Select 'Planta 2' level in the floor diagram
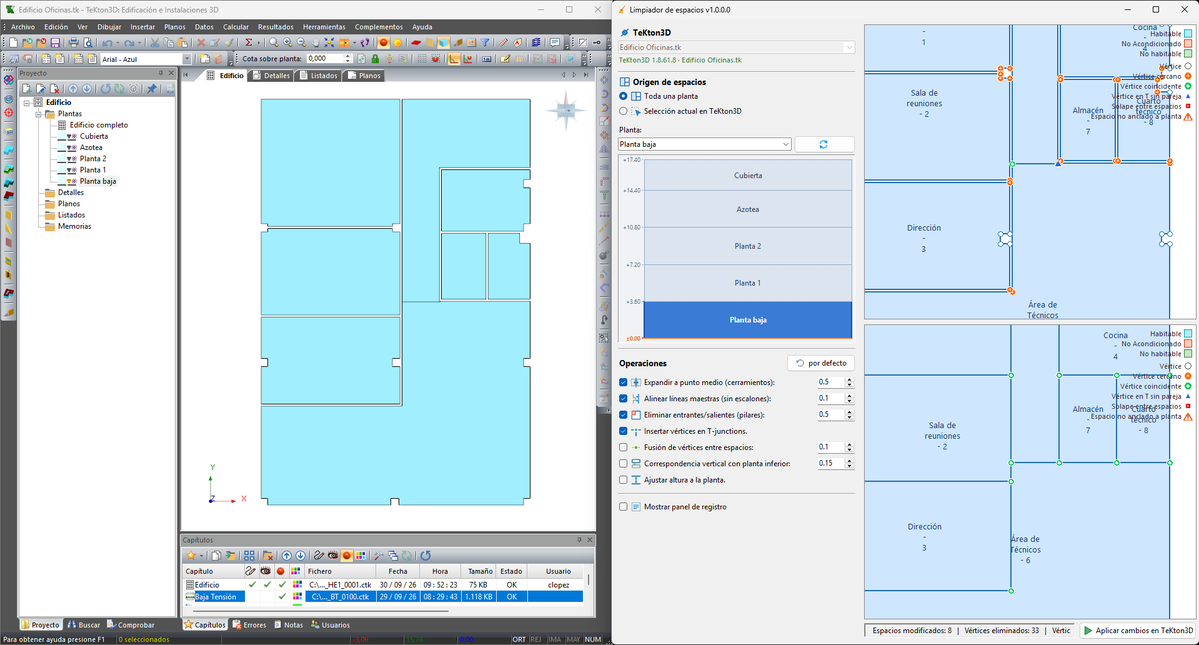The width and height of the screenshot is (1199, 645). click(748, 246)
